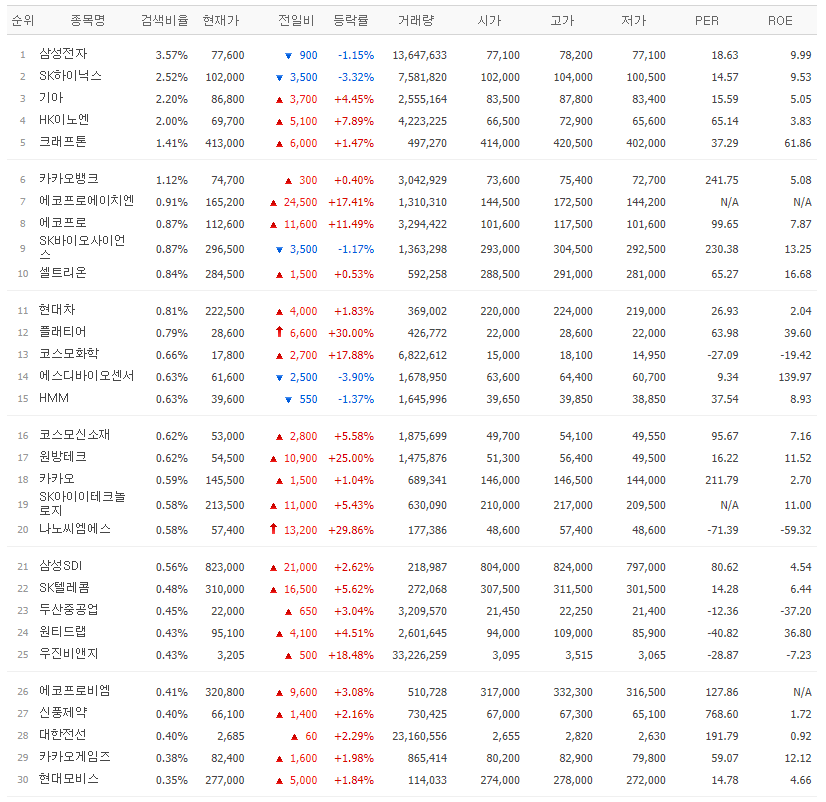826x802 pixels.
Task: Open the 나노씨엠에스 stock link
Action: click(x=75, y=529)
